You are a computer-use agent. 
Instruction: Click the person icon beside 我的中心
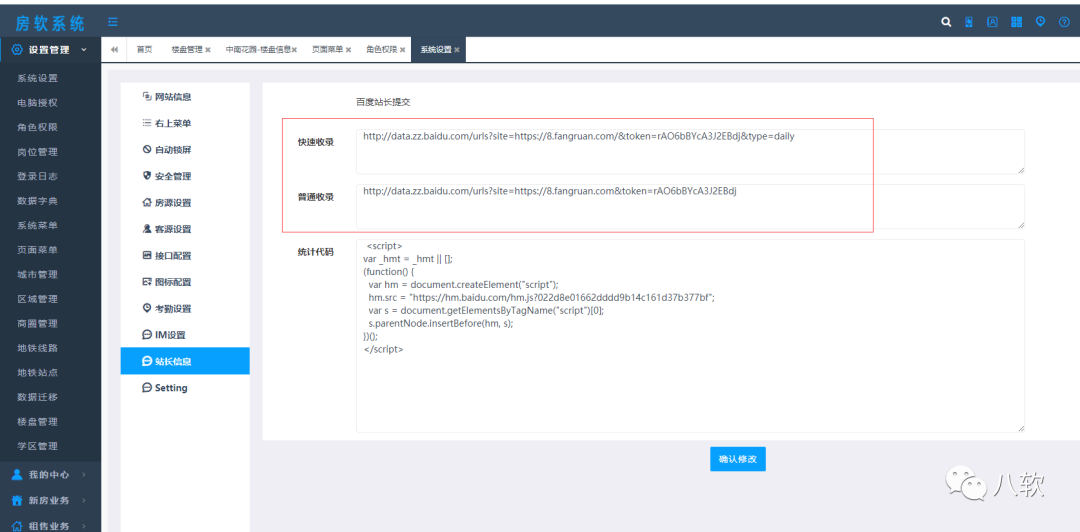(x=17, y=474)
